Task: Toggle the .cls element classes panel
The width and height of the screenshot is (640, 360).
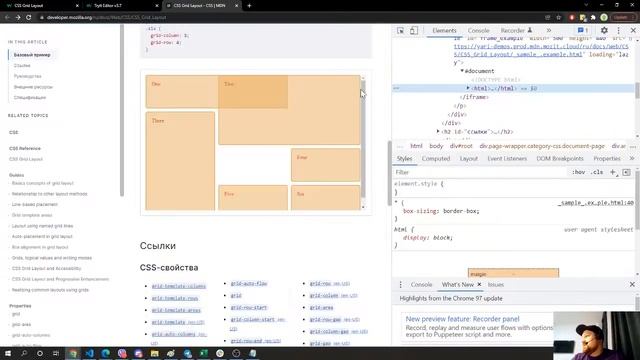Action: (597, 173)
